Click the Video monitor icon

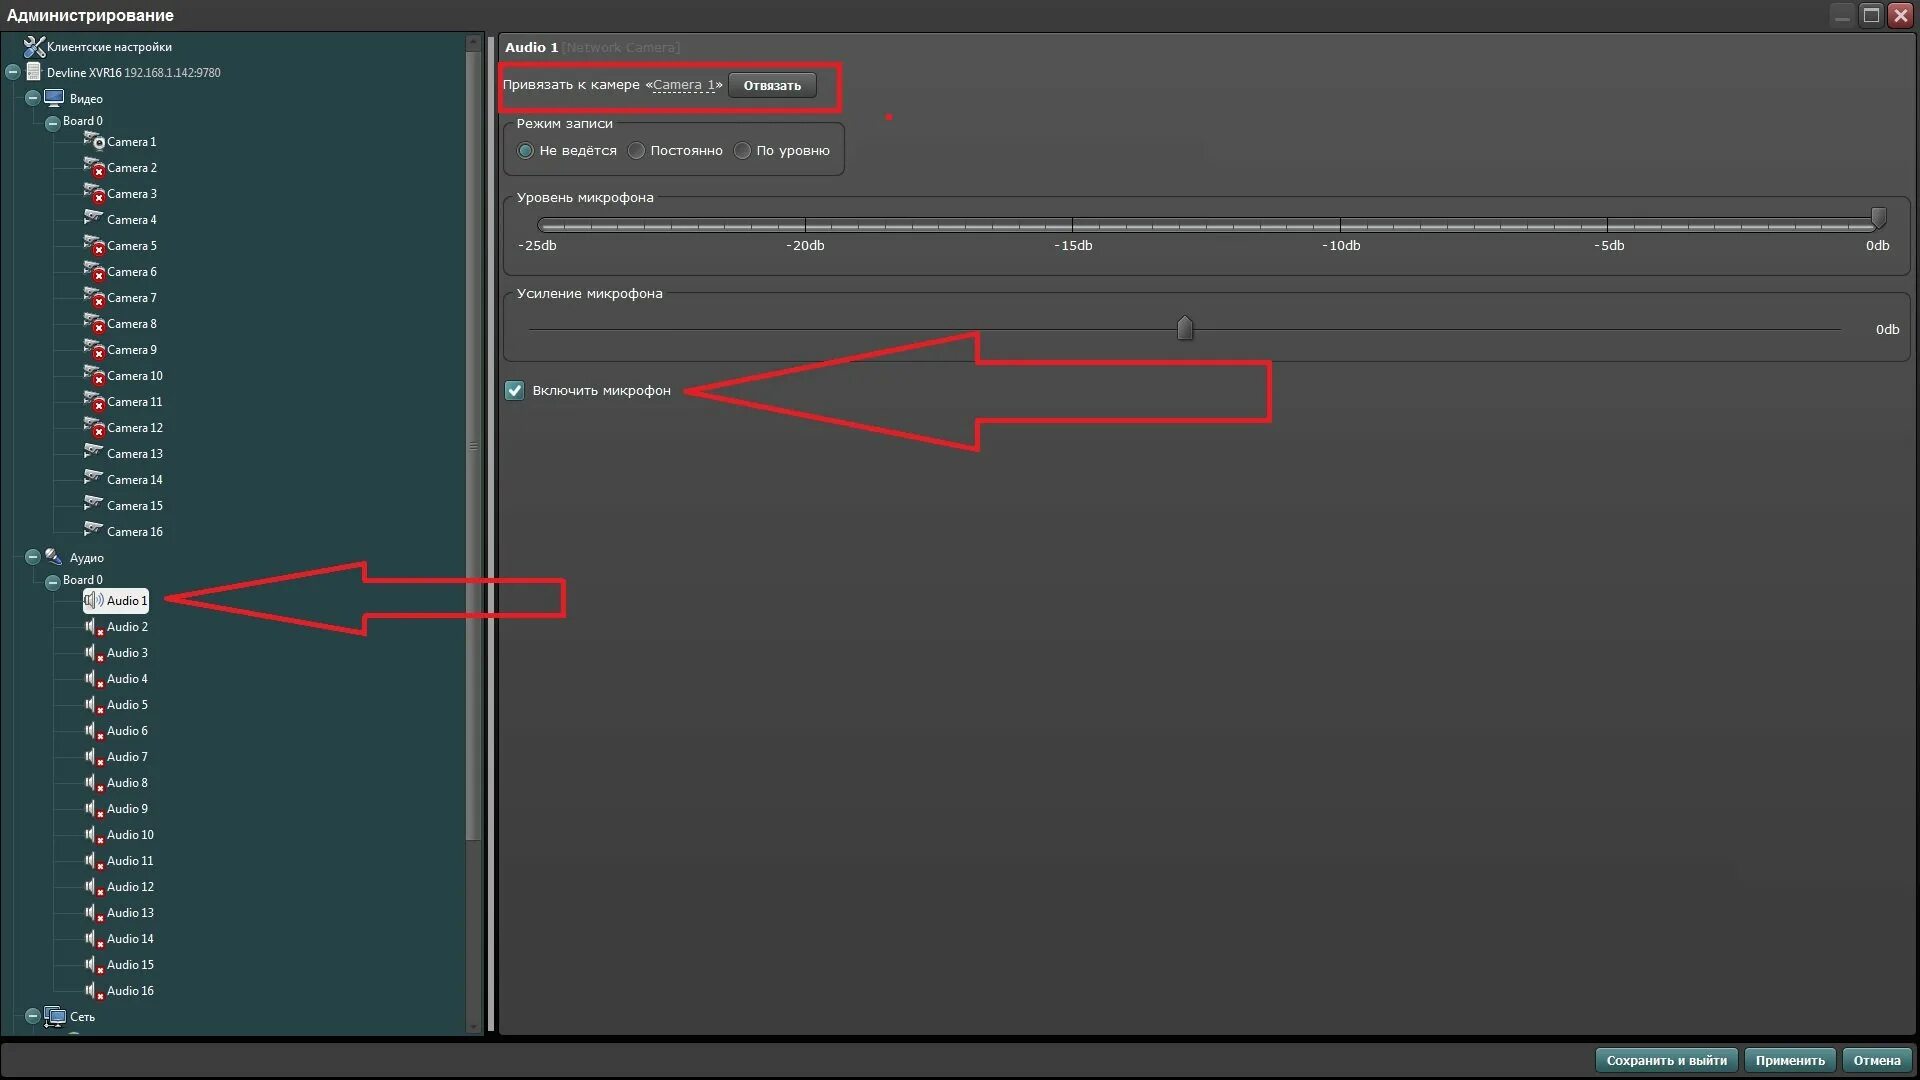[x=54, y=98]
